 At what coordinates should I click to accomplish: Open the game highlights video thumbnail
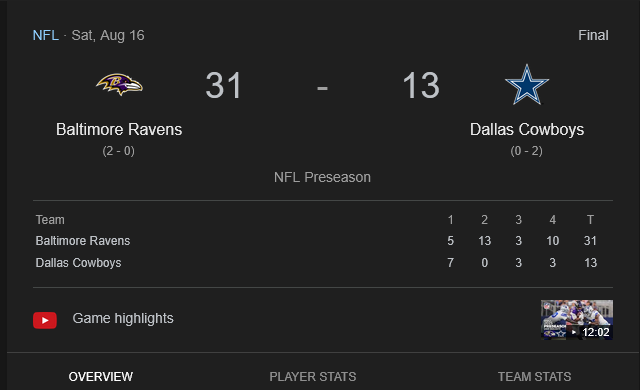pyautogui.click(x=577, y=320)
